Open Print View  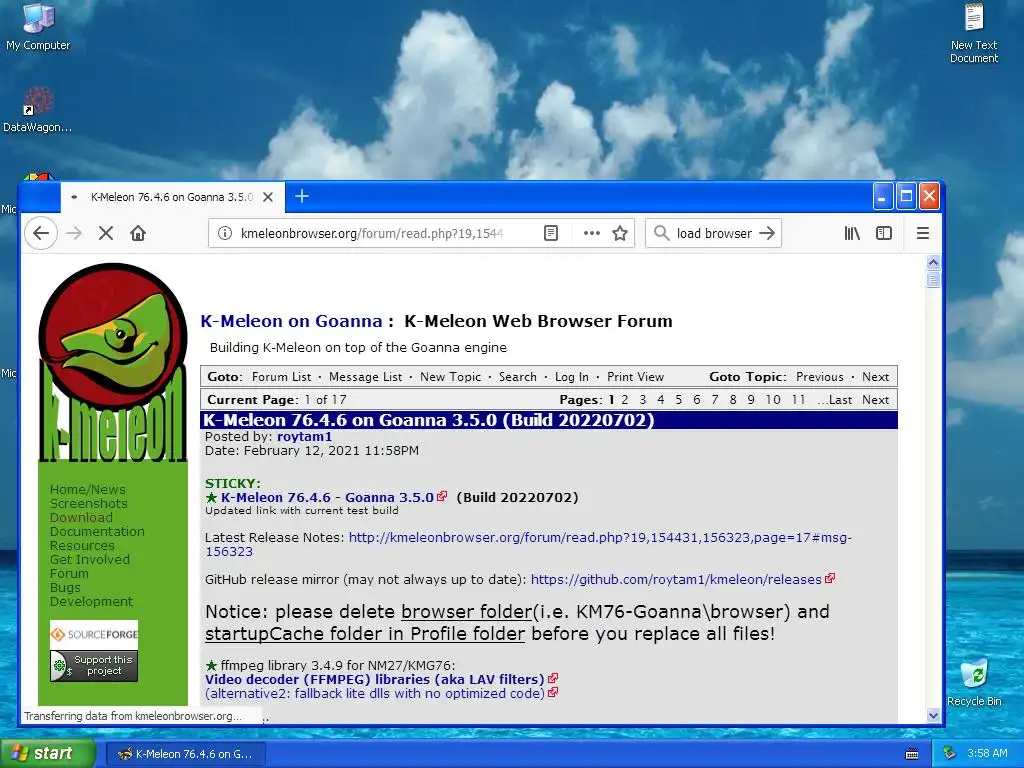coord(635,377)
